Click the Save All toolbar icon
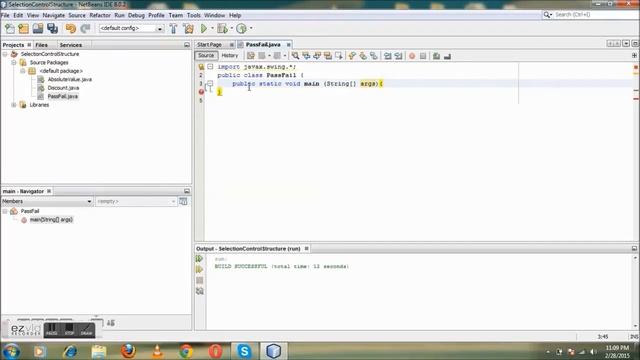The width and height of the screenshot is (640, 360). (53, 28)
